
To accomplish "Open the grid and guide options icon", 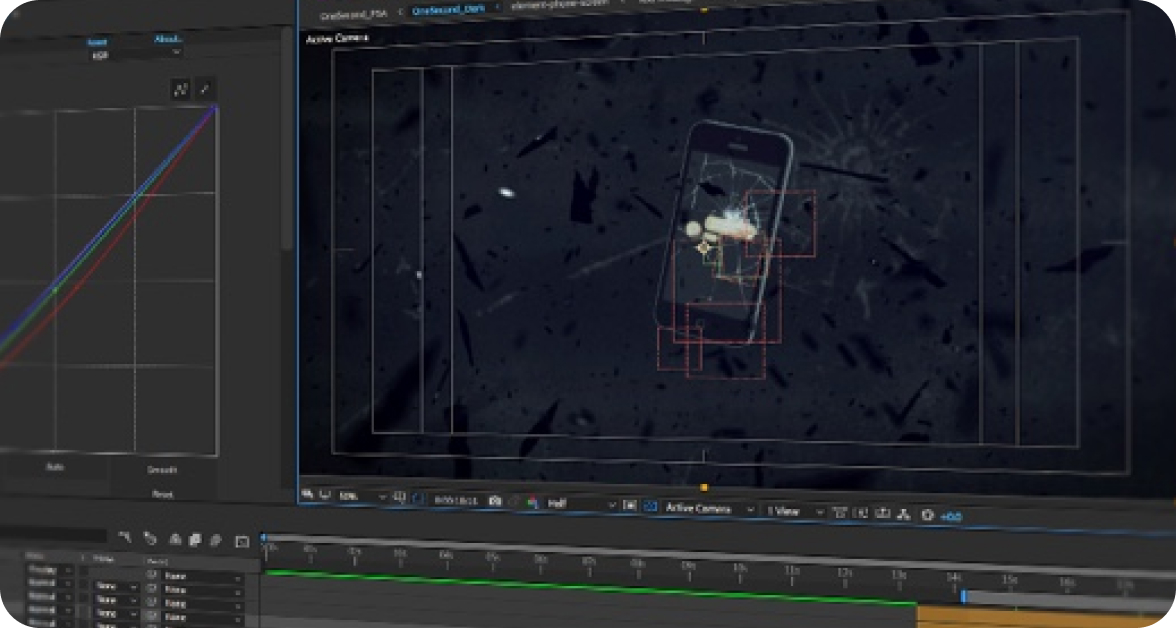I will (400, 497).
